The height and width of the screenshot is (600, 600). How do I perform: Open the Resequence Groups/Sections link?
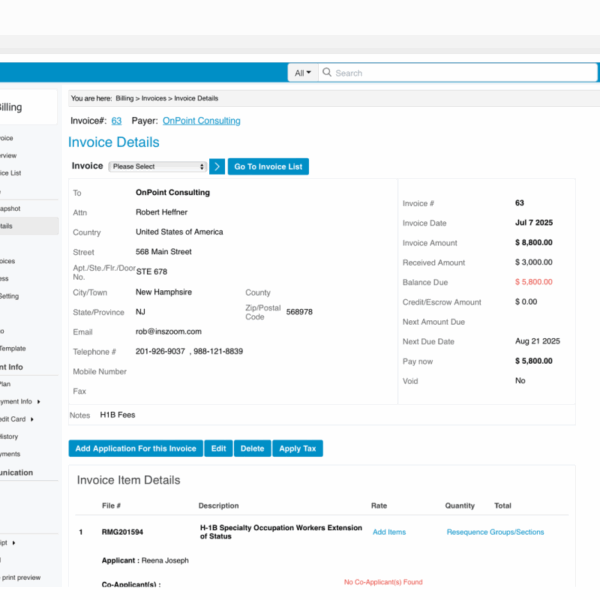tap(495, 532)
